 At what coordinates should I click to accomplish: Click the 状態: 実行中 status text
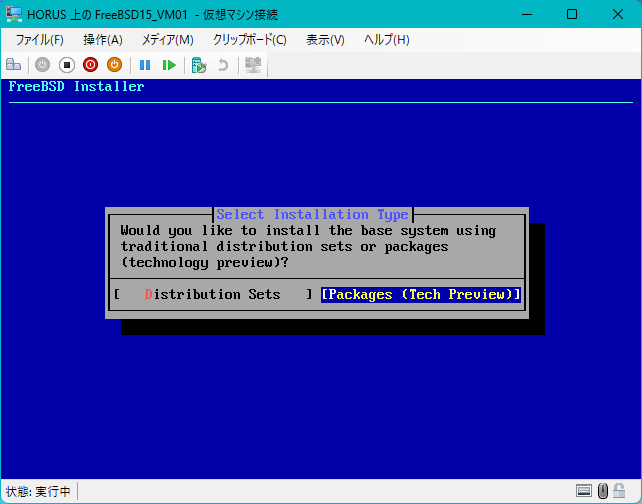click(x=38, y=491)
